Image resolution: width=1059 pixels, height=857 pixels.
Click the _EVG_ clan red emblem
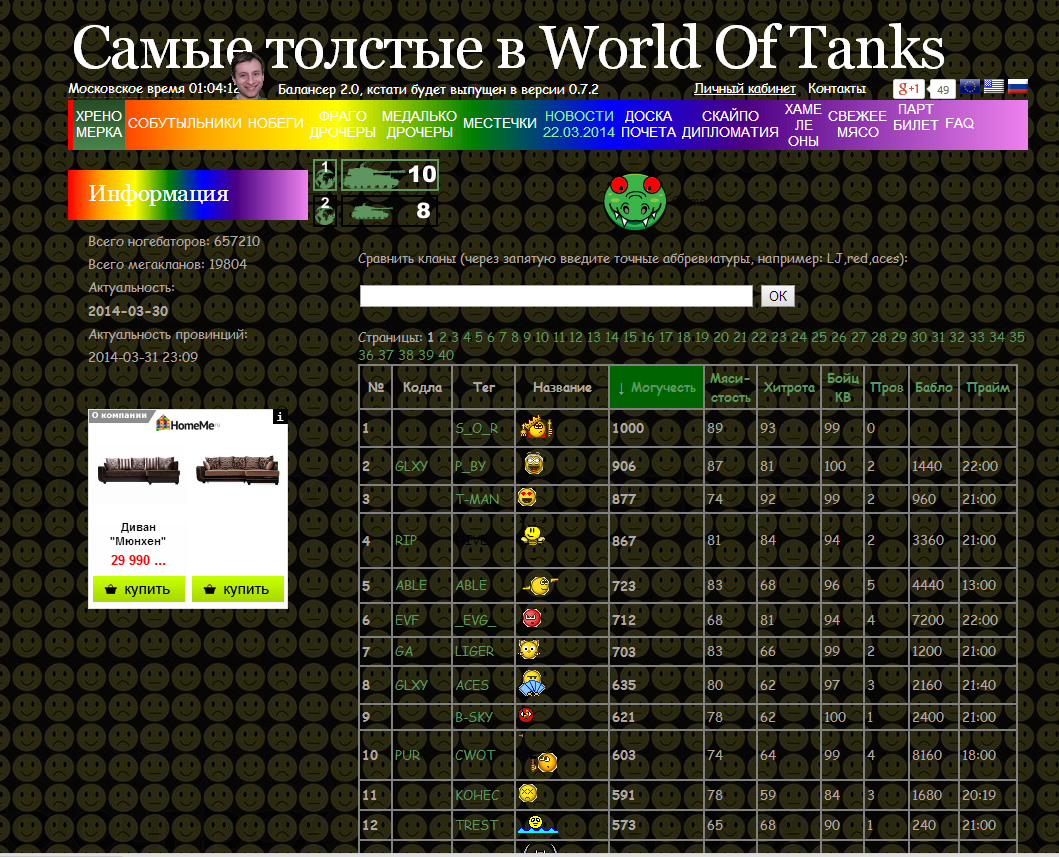(532, 617)
